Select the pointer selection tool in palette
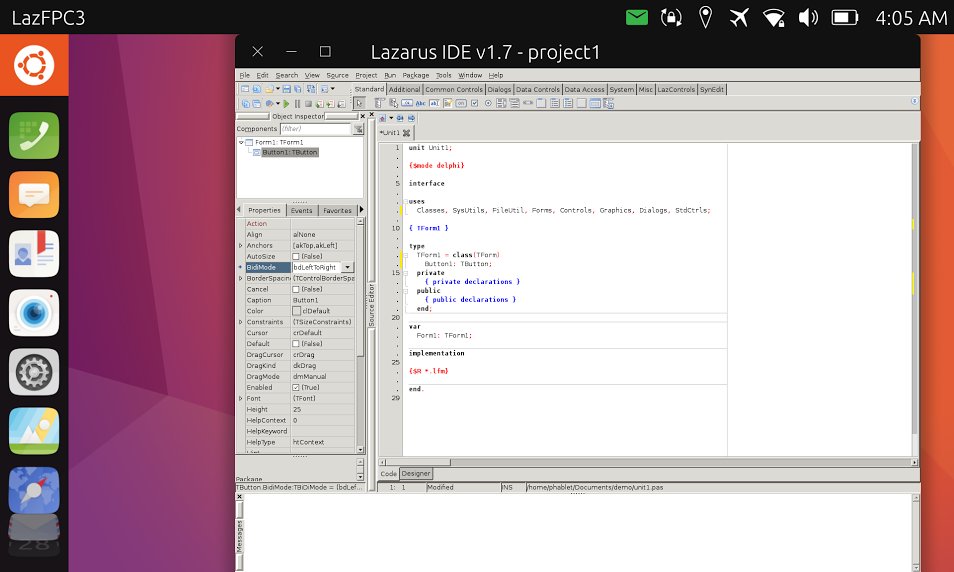Image resolution: width=954 pixels, height=572 pixels. [359, 103]
